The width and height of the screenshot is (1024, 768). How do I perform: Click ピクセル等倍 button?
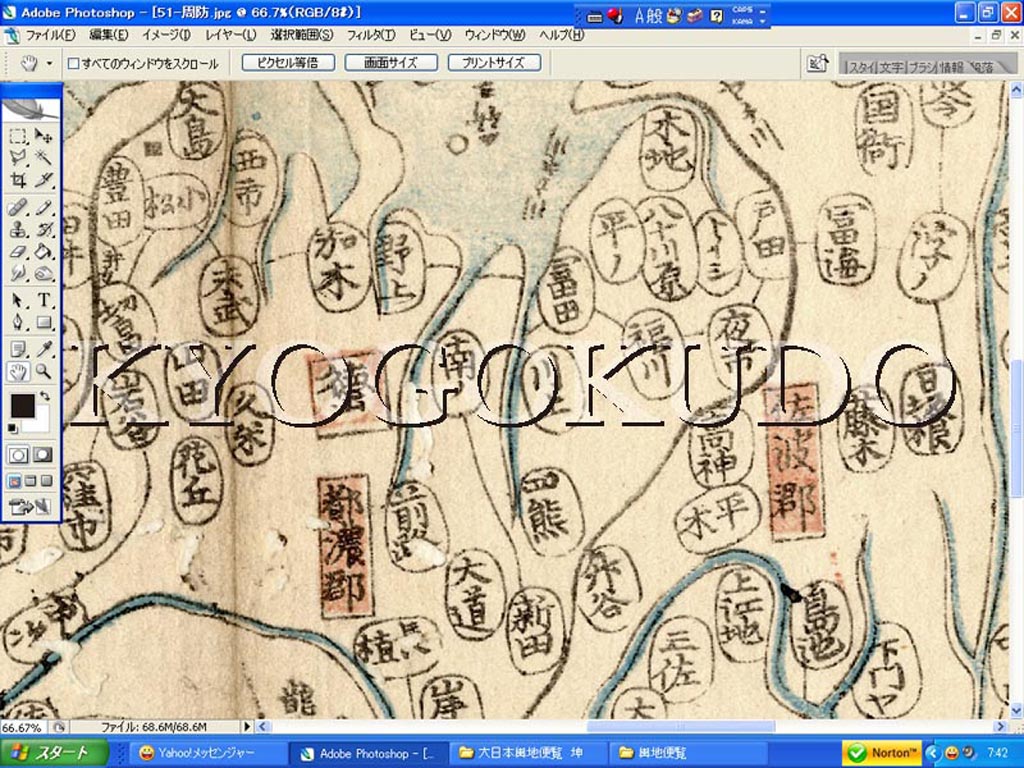coord(288,63)
